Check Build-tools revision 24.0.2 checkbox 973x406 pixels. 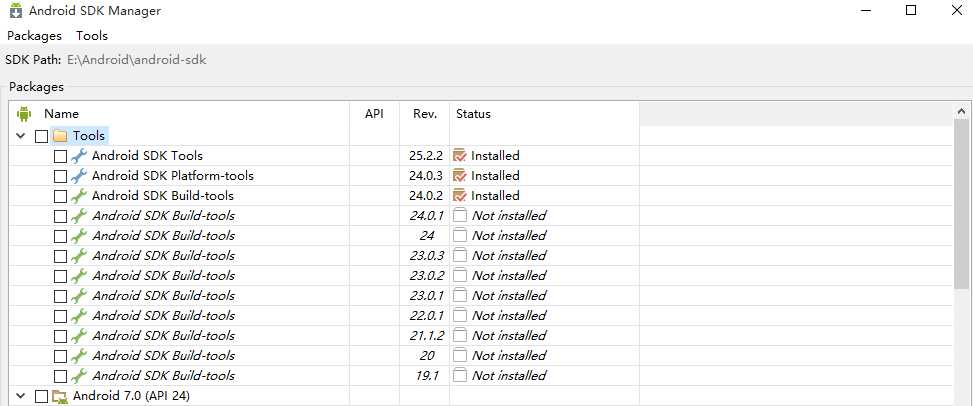(x=60, y=196)
